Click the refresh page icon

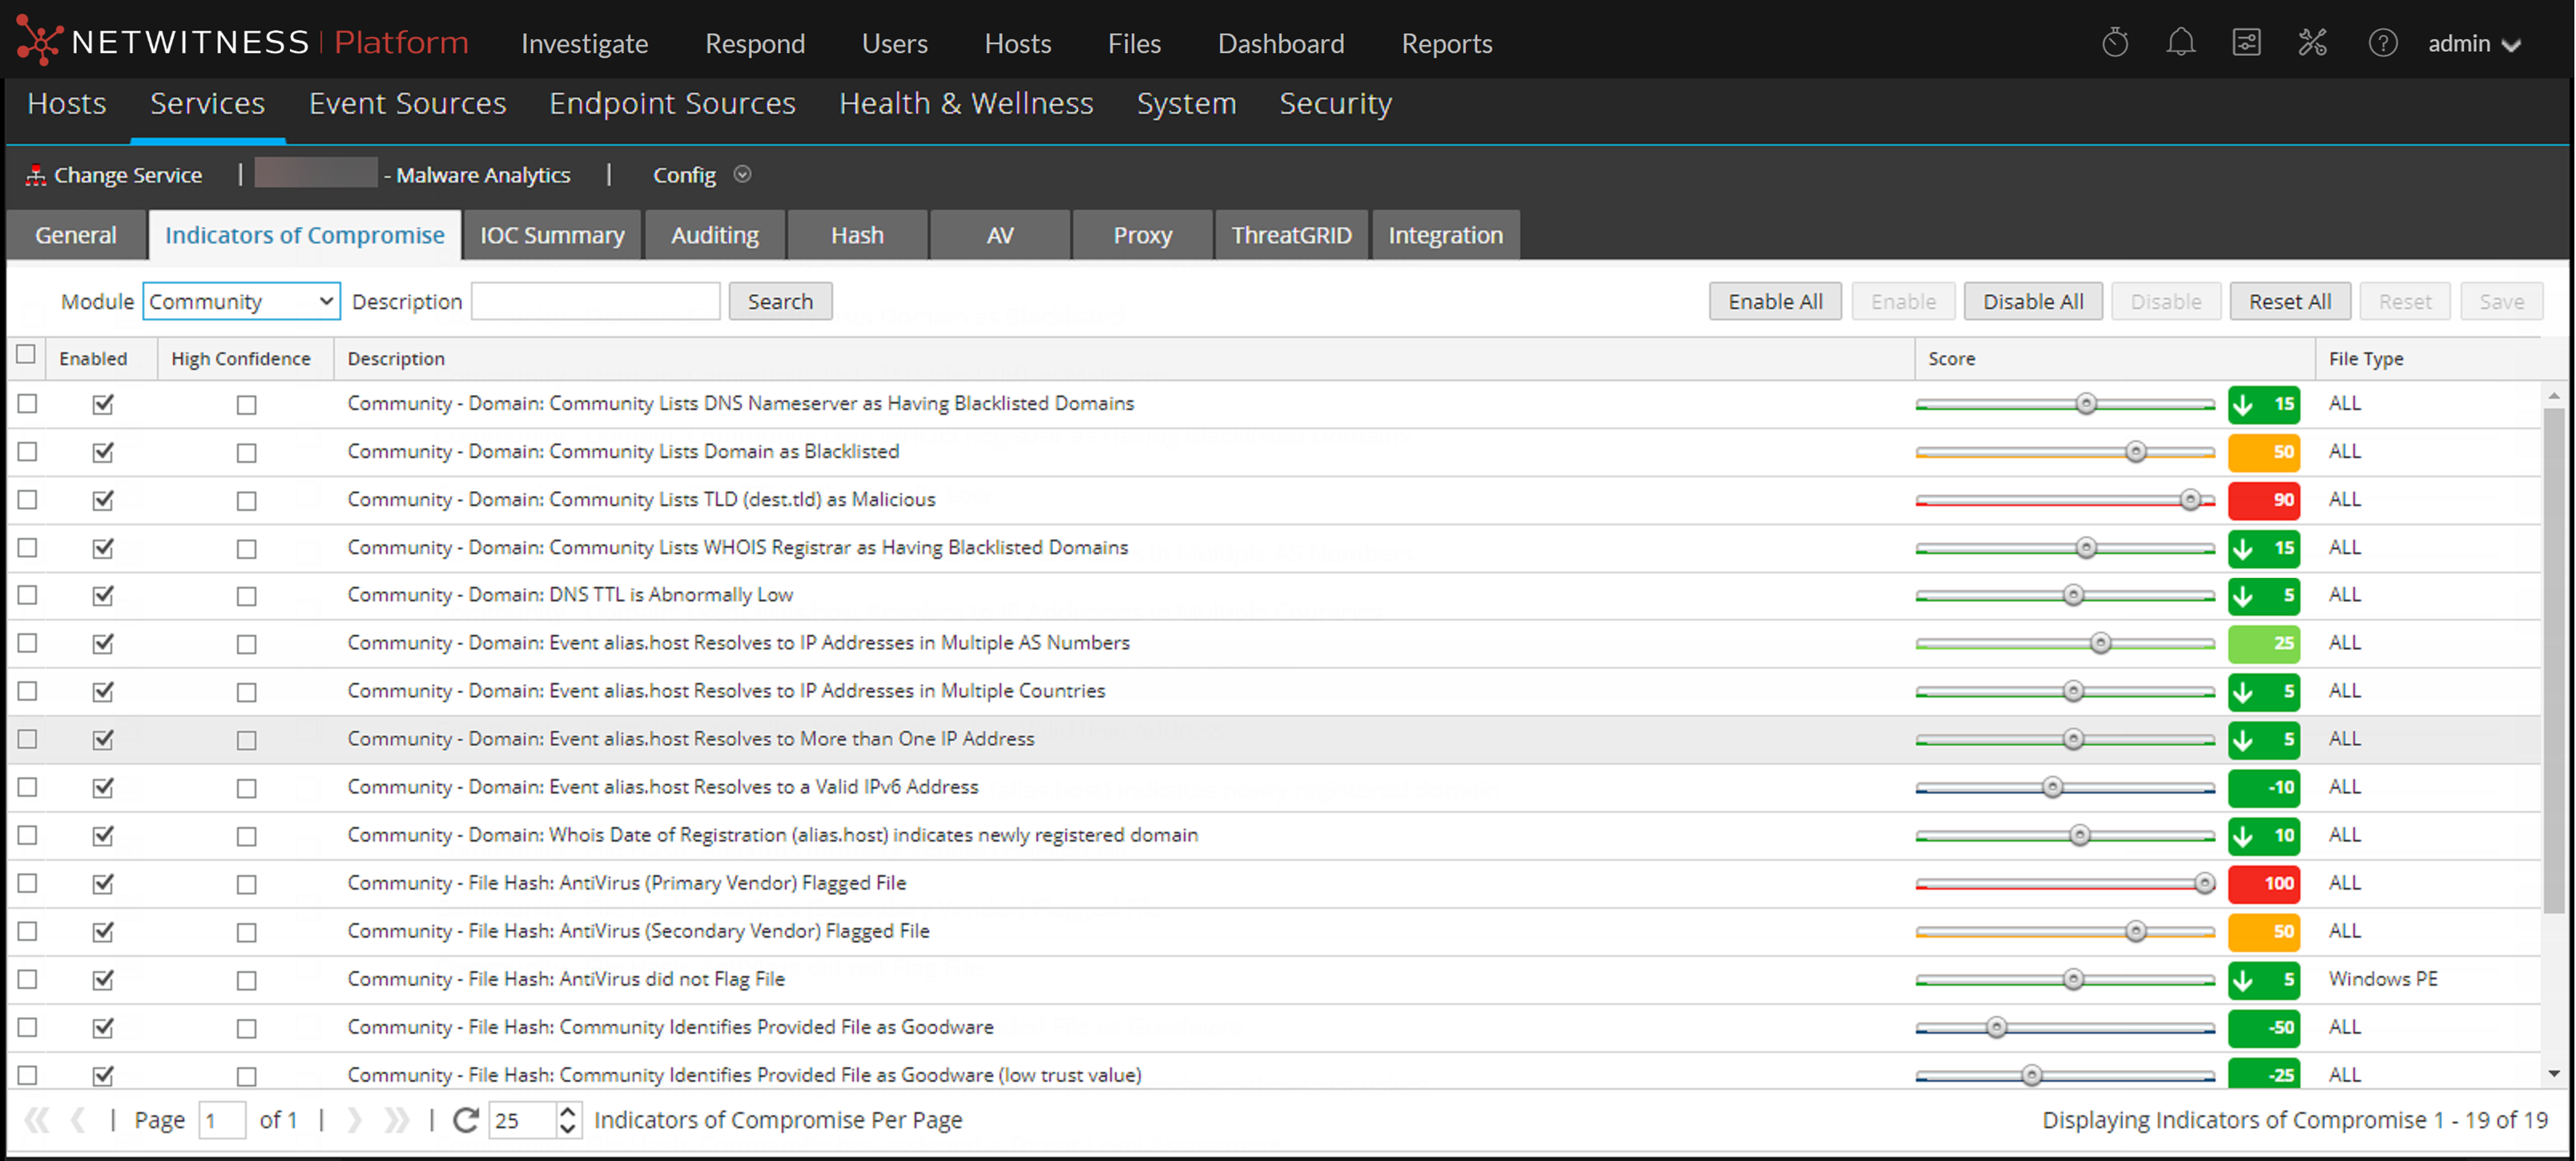(x=465, y=1120)
